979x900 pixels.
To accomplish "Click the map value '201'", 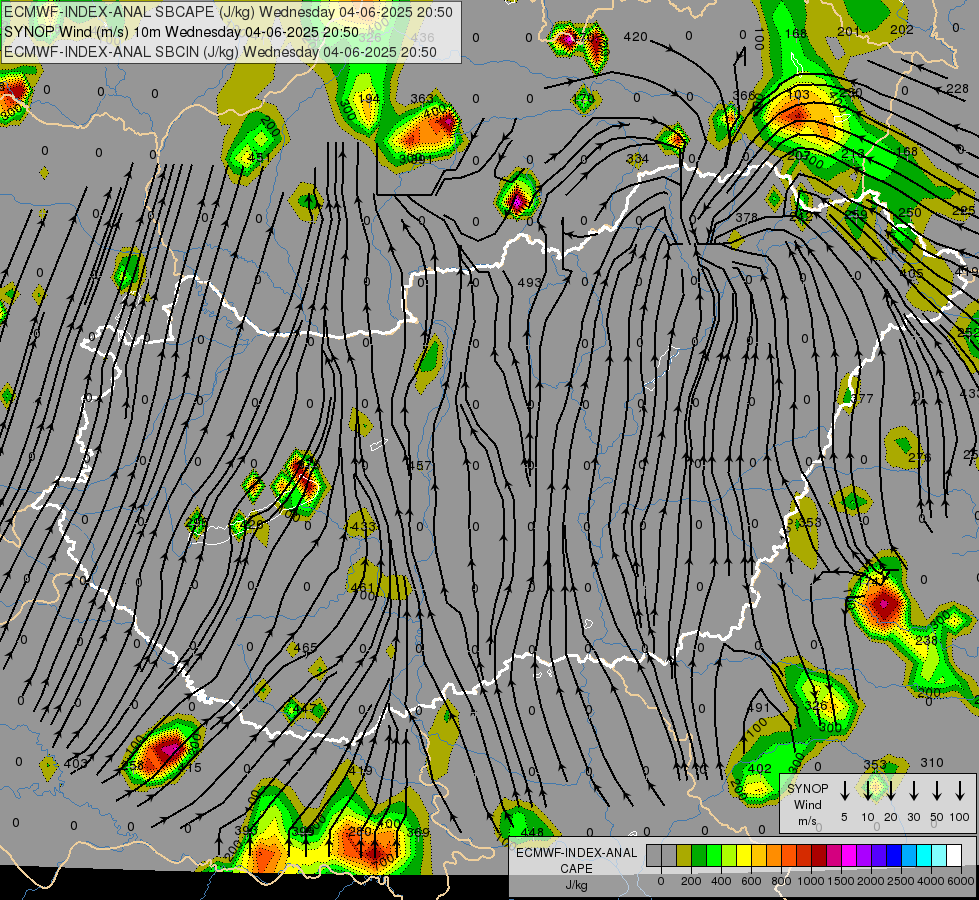I will [849, 32].
